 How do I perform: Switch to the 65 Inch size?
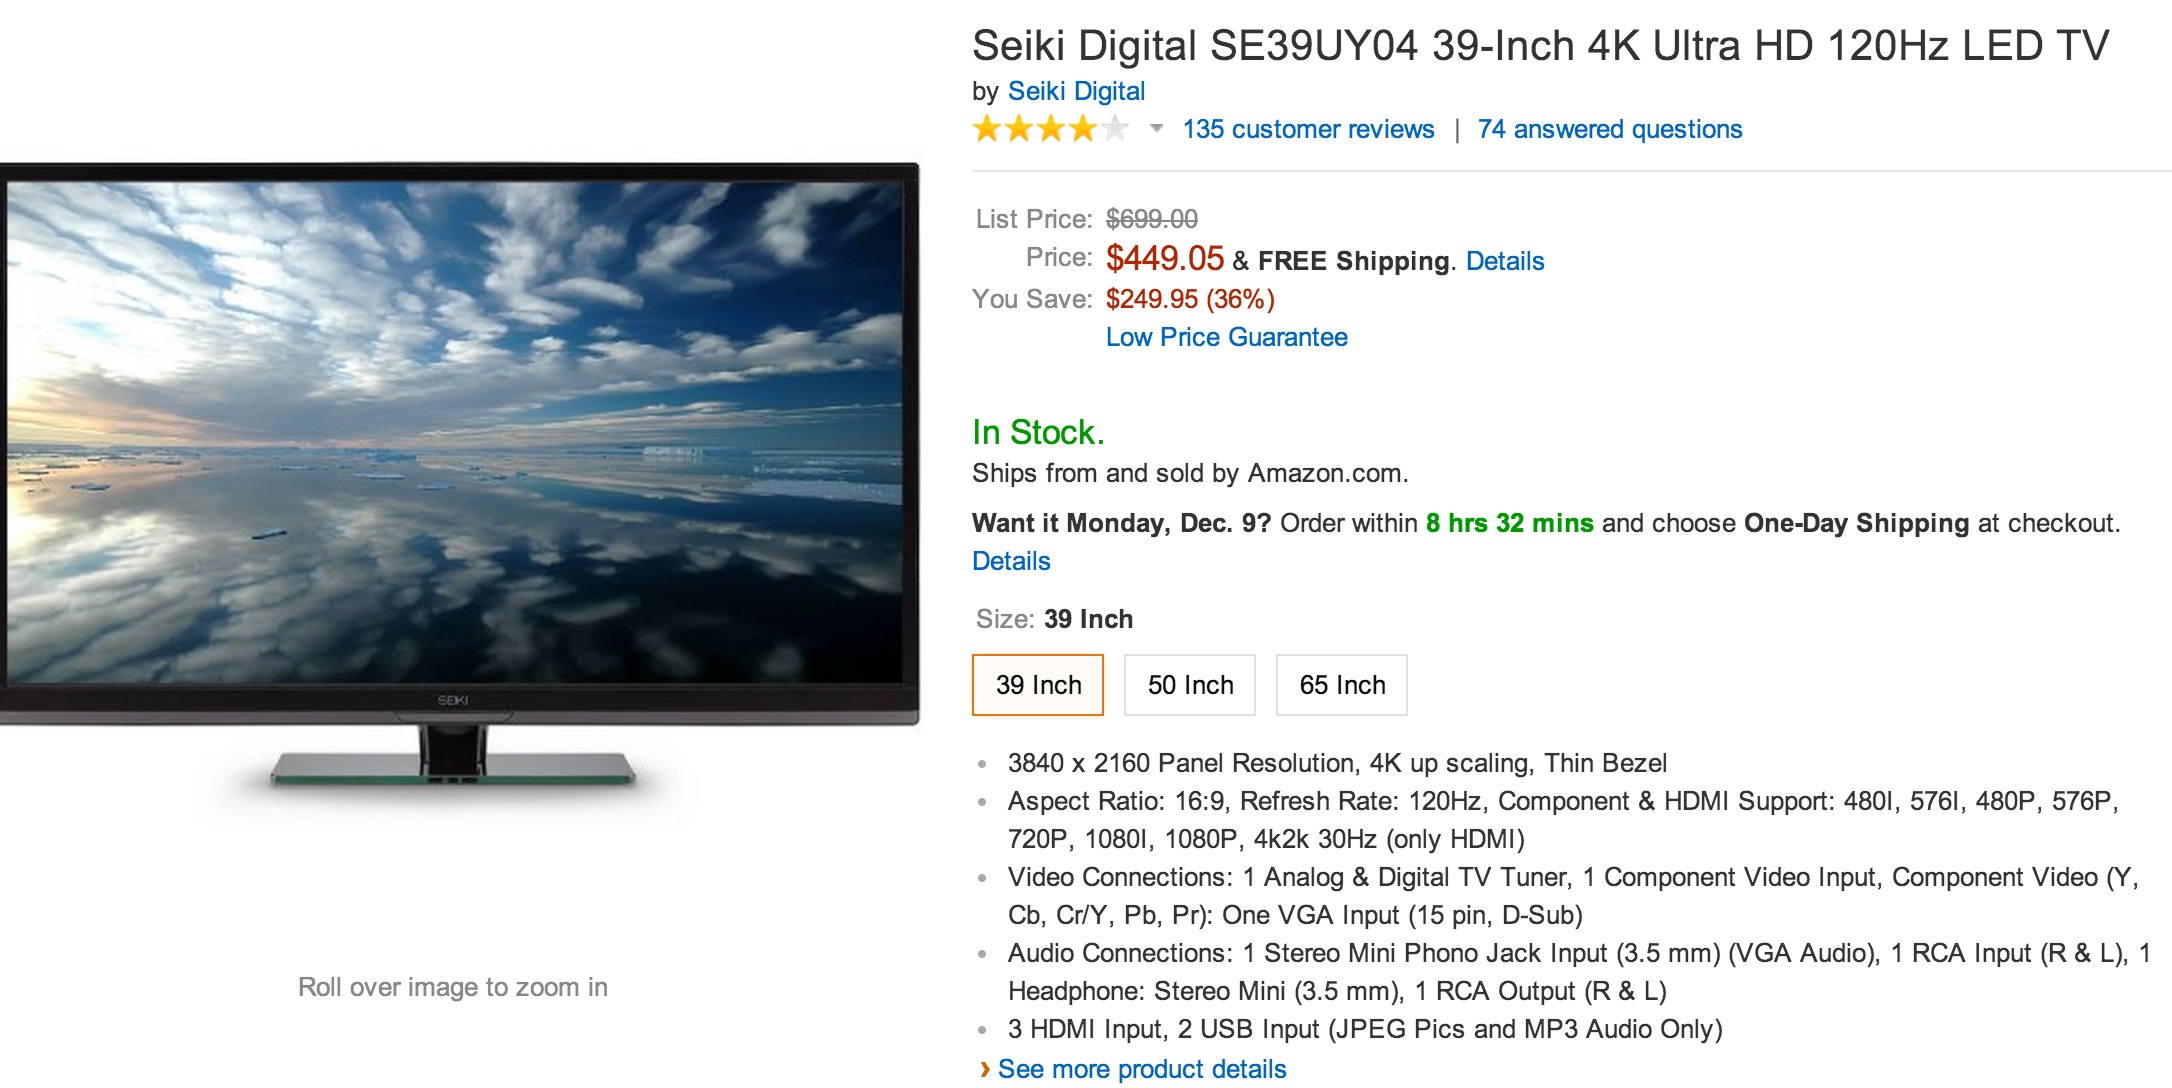point(1342,685)
